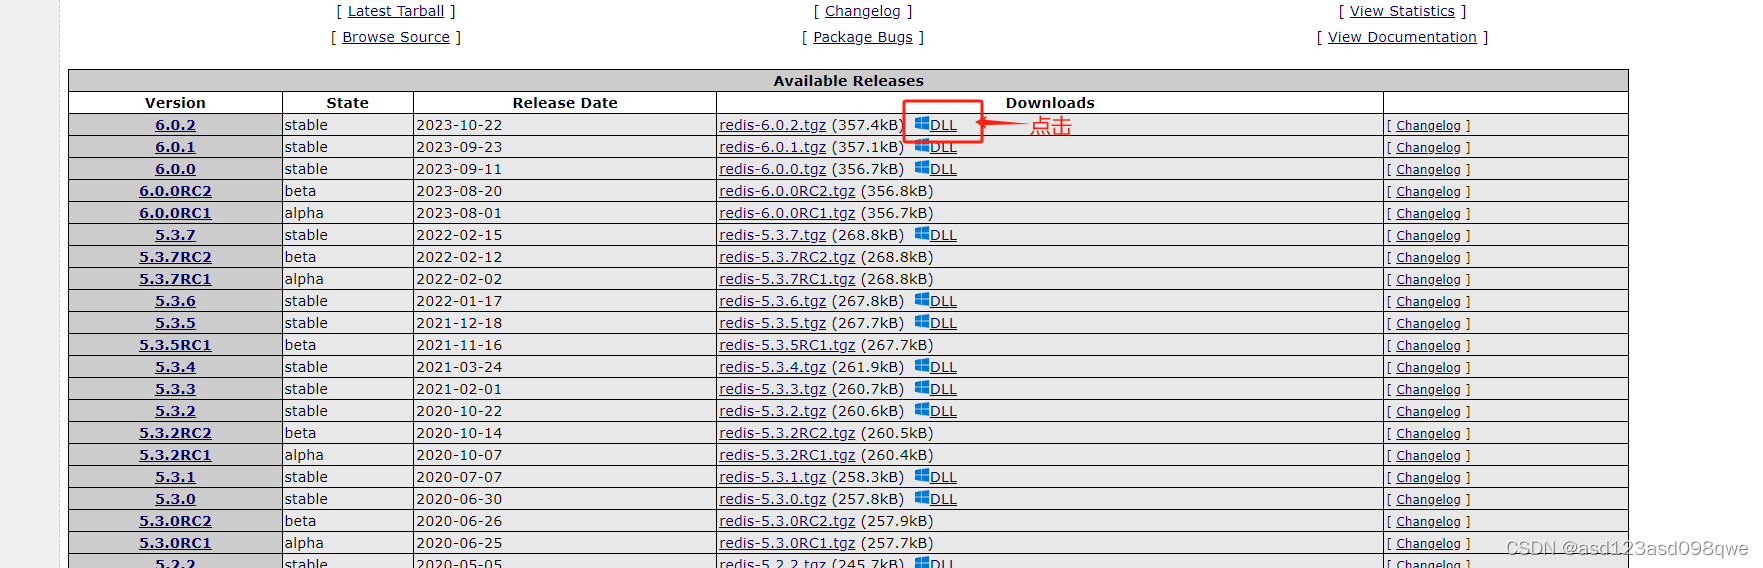
Task: Download redis-5.3.0RC2.tgz
Action: 787,521
